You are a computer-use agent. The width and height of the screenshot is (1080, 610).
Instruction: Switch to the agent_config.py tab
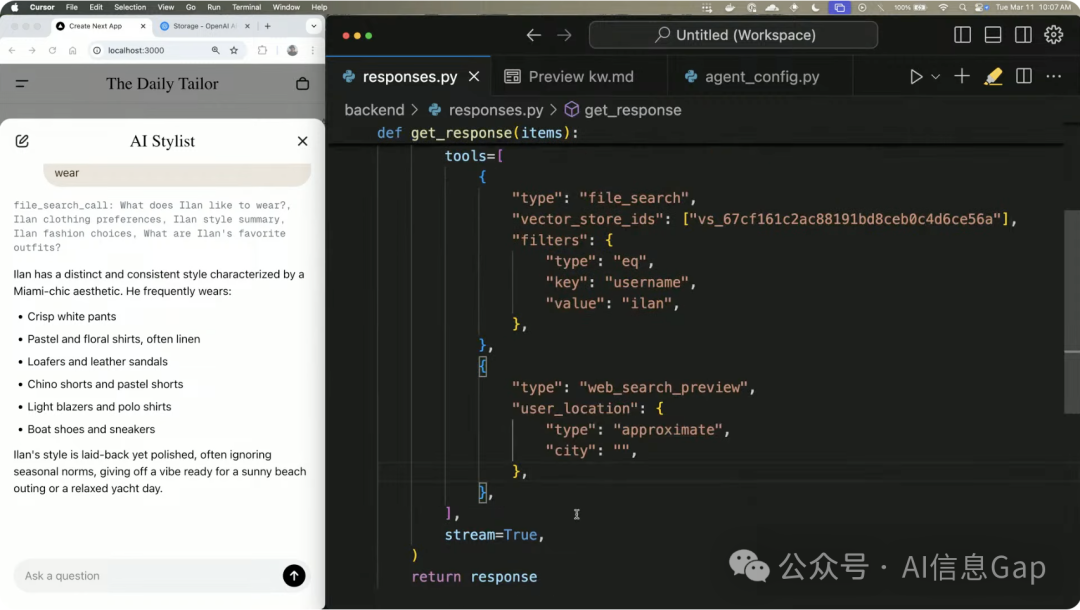751,77
